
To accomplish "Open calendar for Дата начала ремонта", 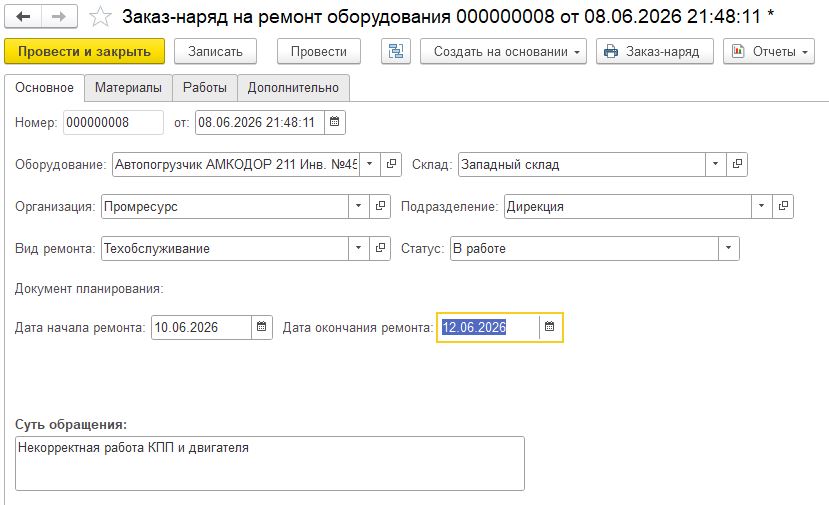I will coord(262,327).
